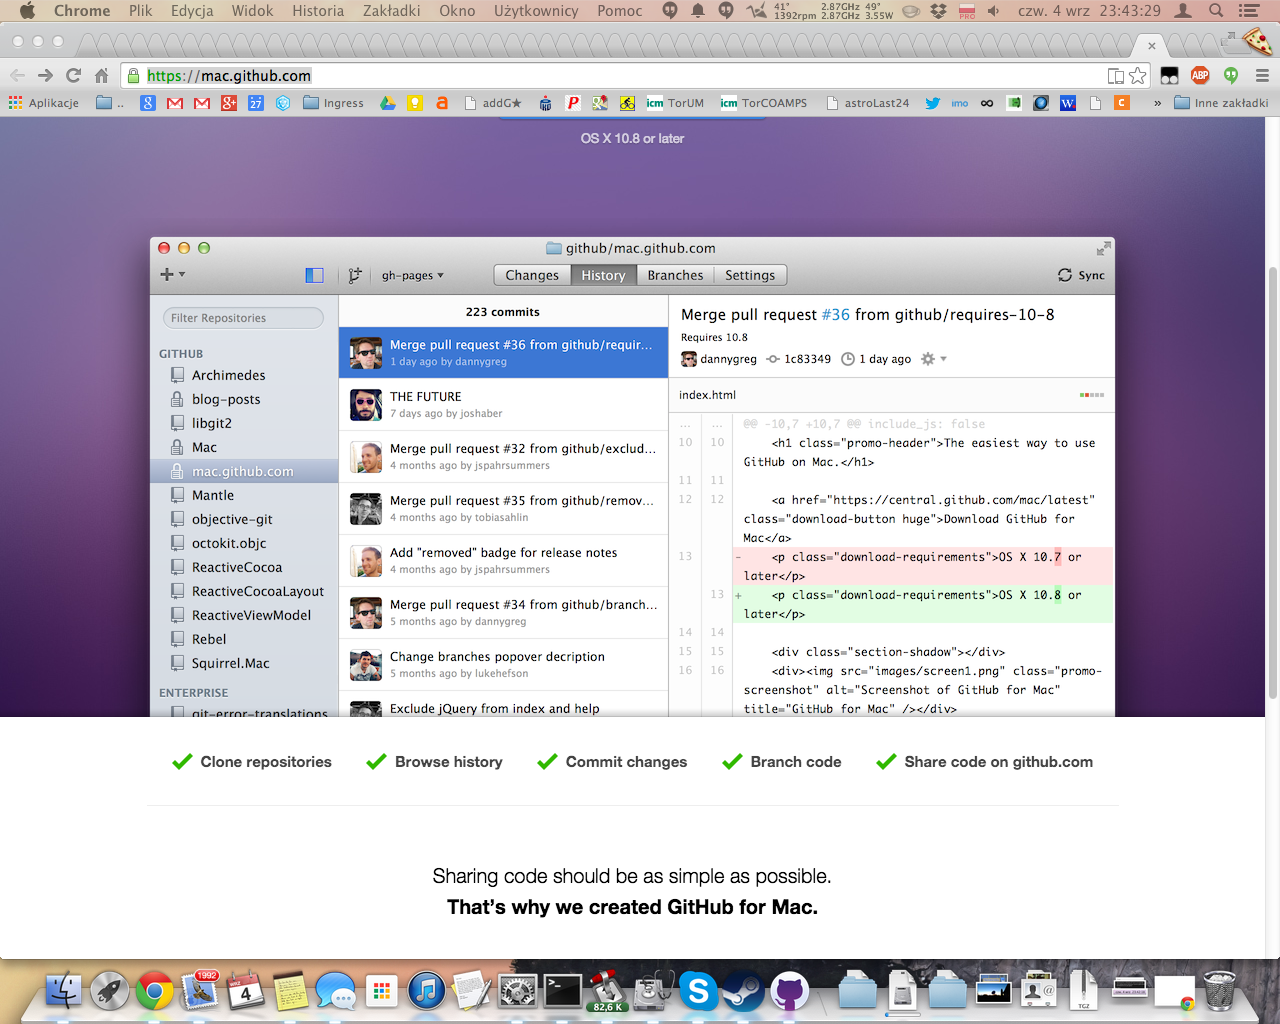Open the plus add-repository dropdown
Viewport: 1280px width, 1024px height.
click(x=172, y=274)
